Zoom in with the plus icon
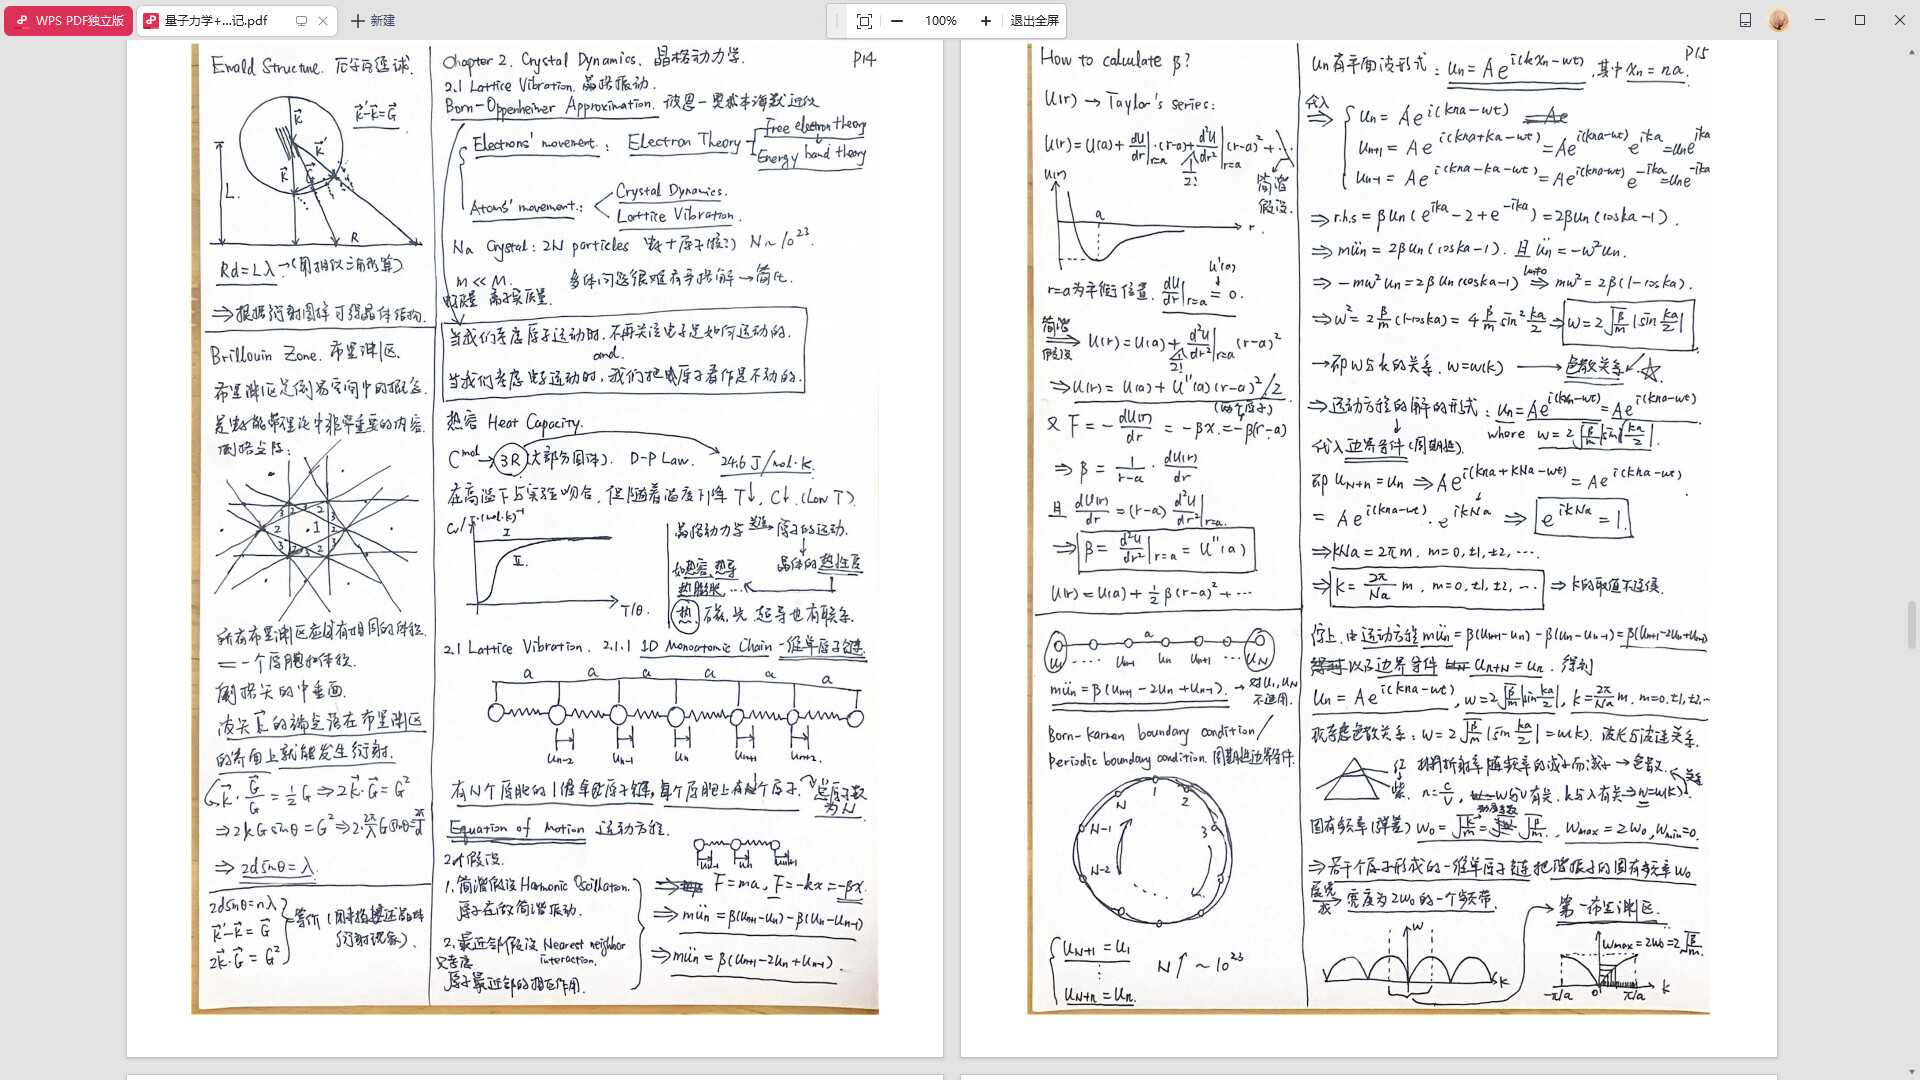This screenshot has height=1080, width=1920. point(986,20)
